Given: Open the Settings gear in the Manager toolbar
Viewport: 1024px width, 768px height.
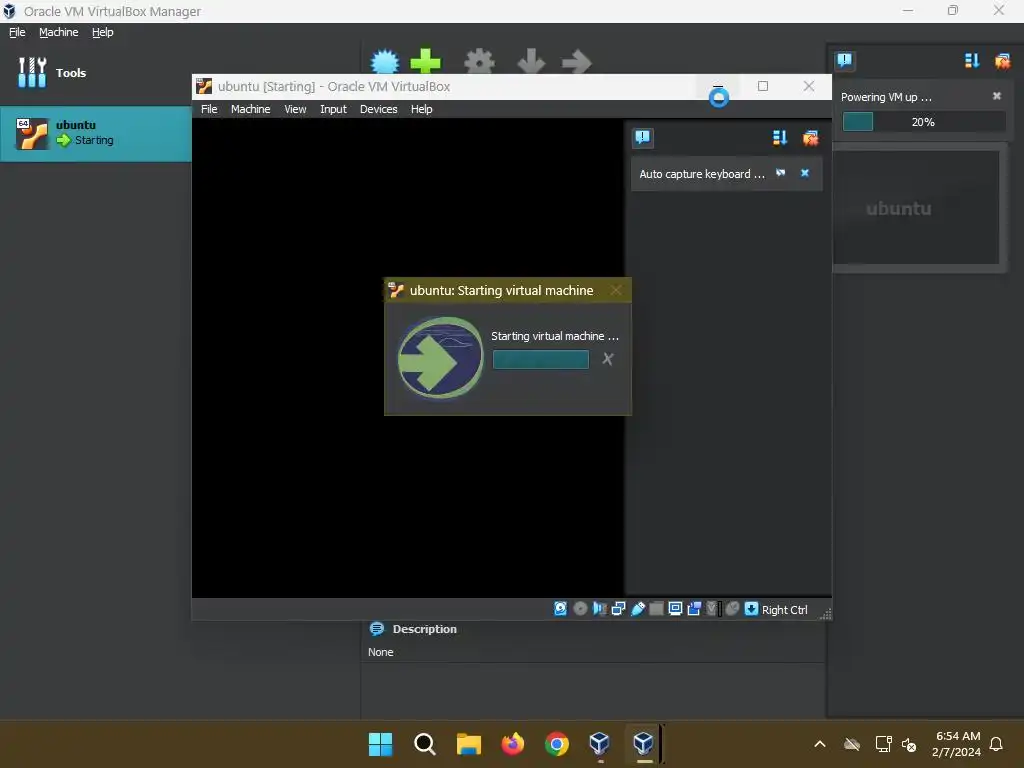Looking at the screenshot, I should [x=479, y=62].
